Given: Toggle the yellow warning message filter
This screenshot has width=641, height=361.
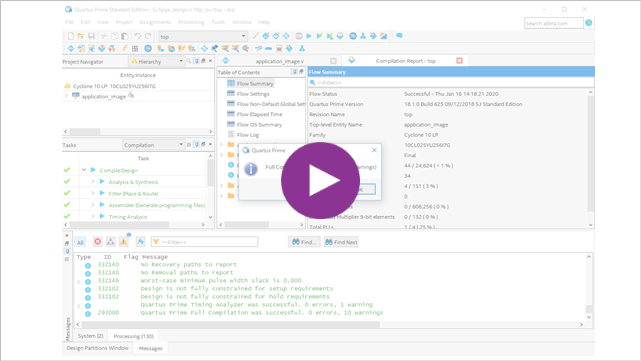Looking at the screenshot, I should 123,242.
